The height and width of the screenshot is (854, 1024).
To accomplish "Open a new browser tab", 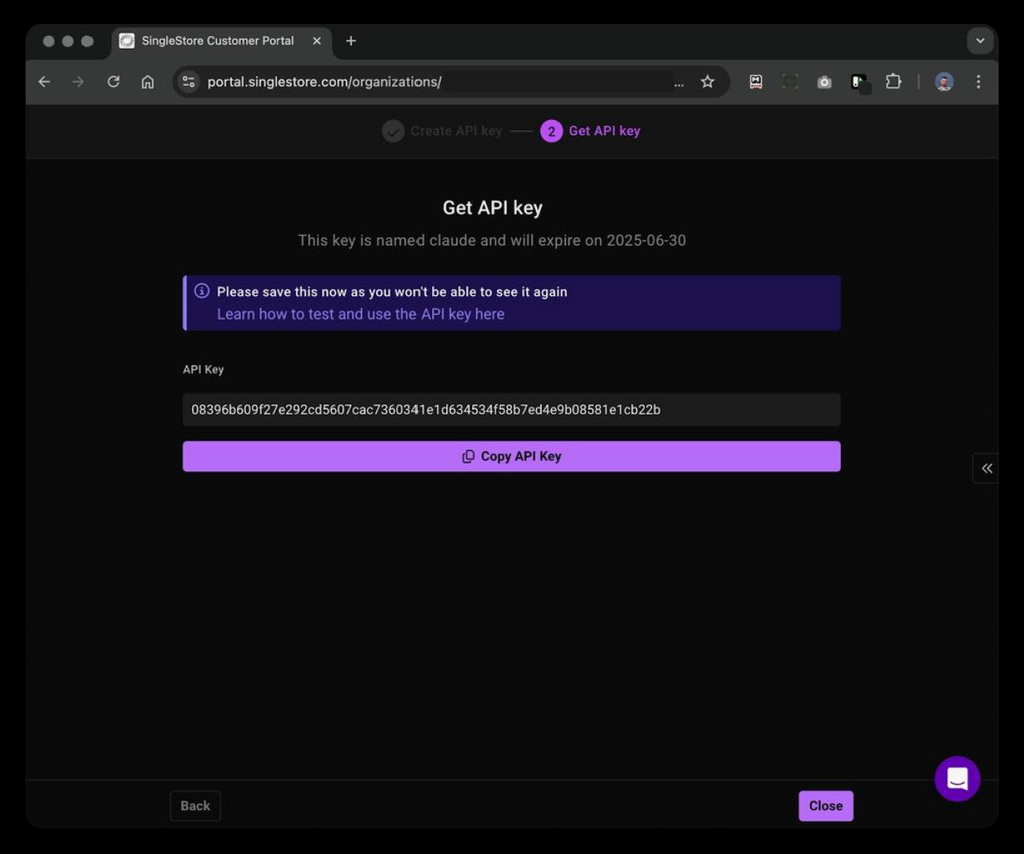I will click(351, 40).
